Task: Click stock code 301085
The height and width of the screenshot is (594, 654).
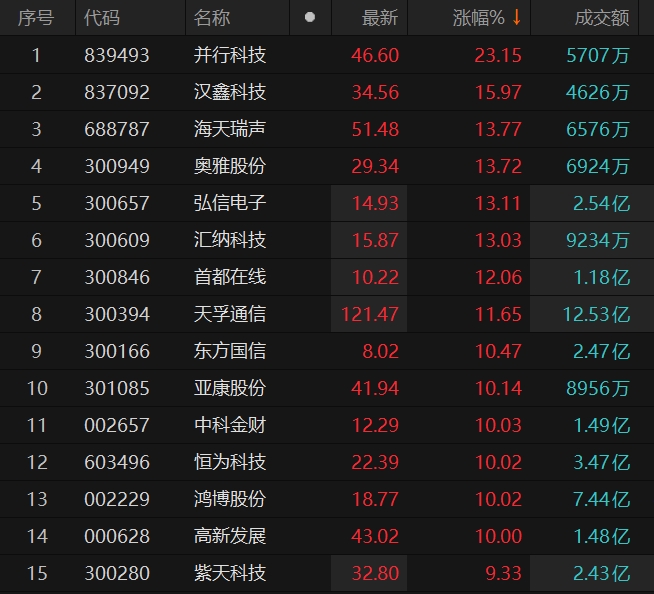Action: pyautogui.click(x=117, y=388)
